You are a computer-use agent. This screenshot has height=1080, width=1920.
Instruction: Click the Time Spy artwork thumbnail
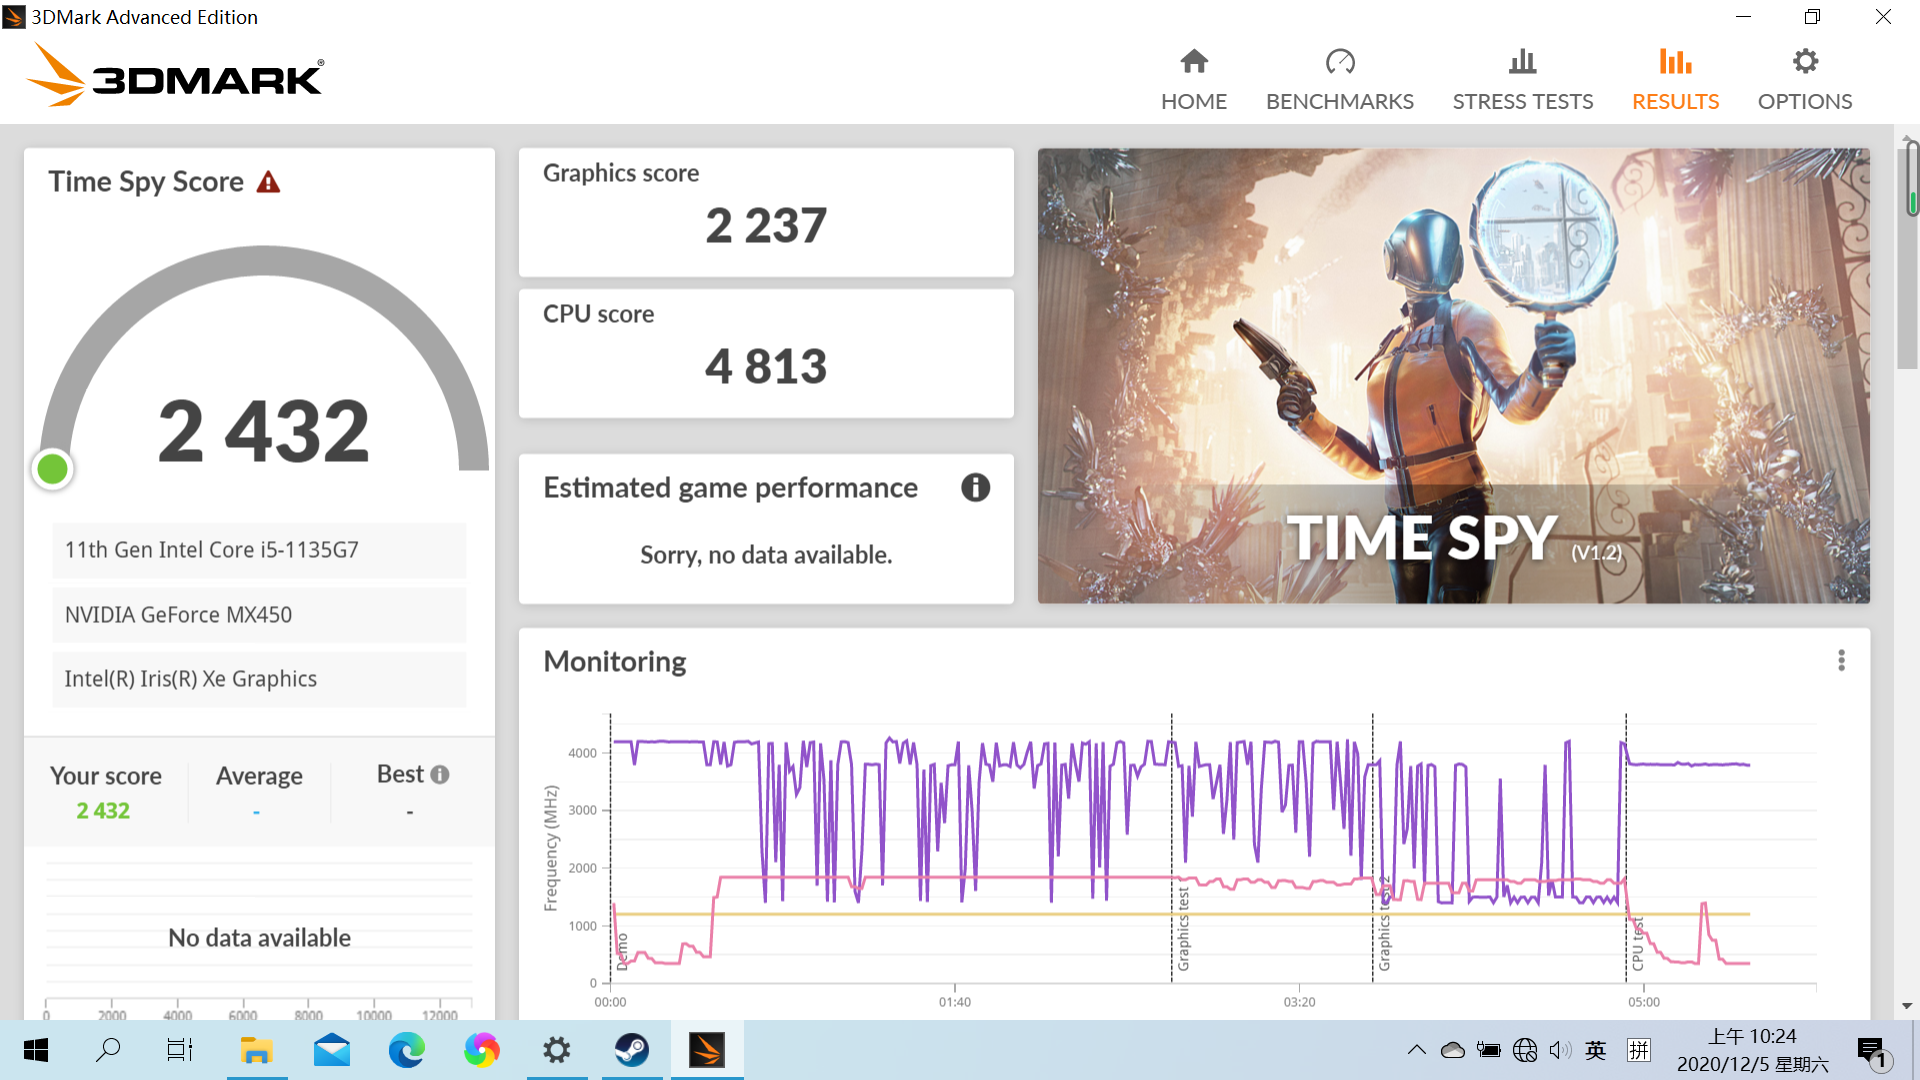1453,376
